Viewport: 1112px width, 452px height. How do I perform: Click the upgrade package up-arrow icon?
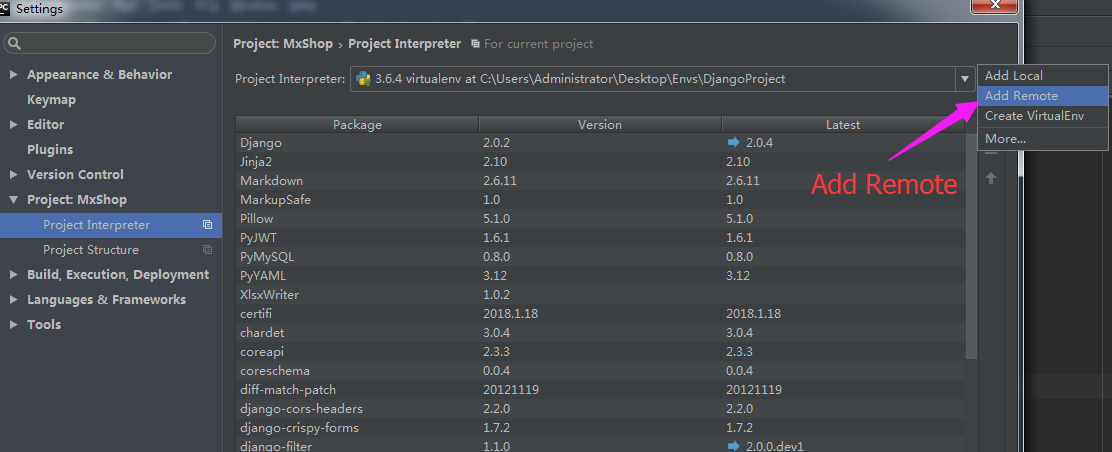(991, 179)
